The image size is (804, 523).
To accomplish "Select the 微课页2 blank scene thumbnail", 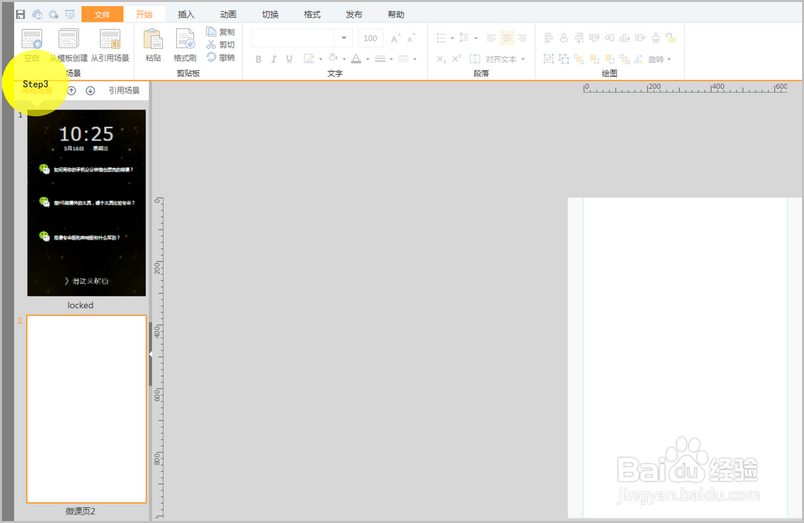I will [87, 409].
